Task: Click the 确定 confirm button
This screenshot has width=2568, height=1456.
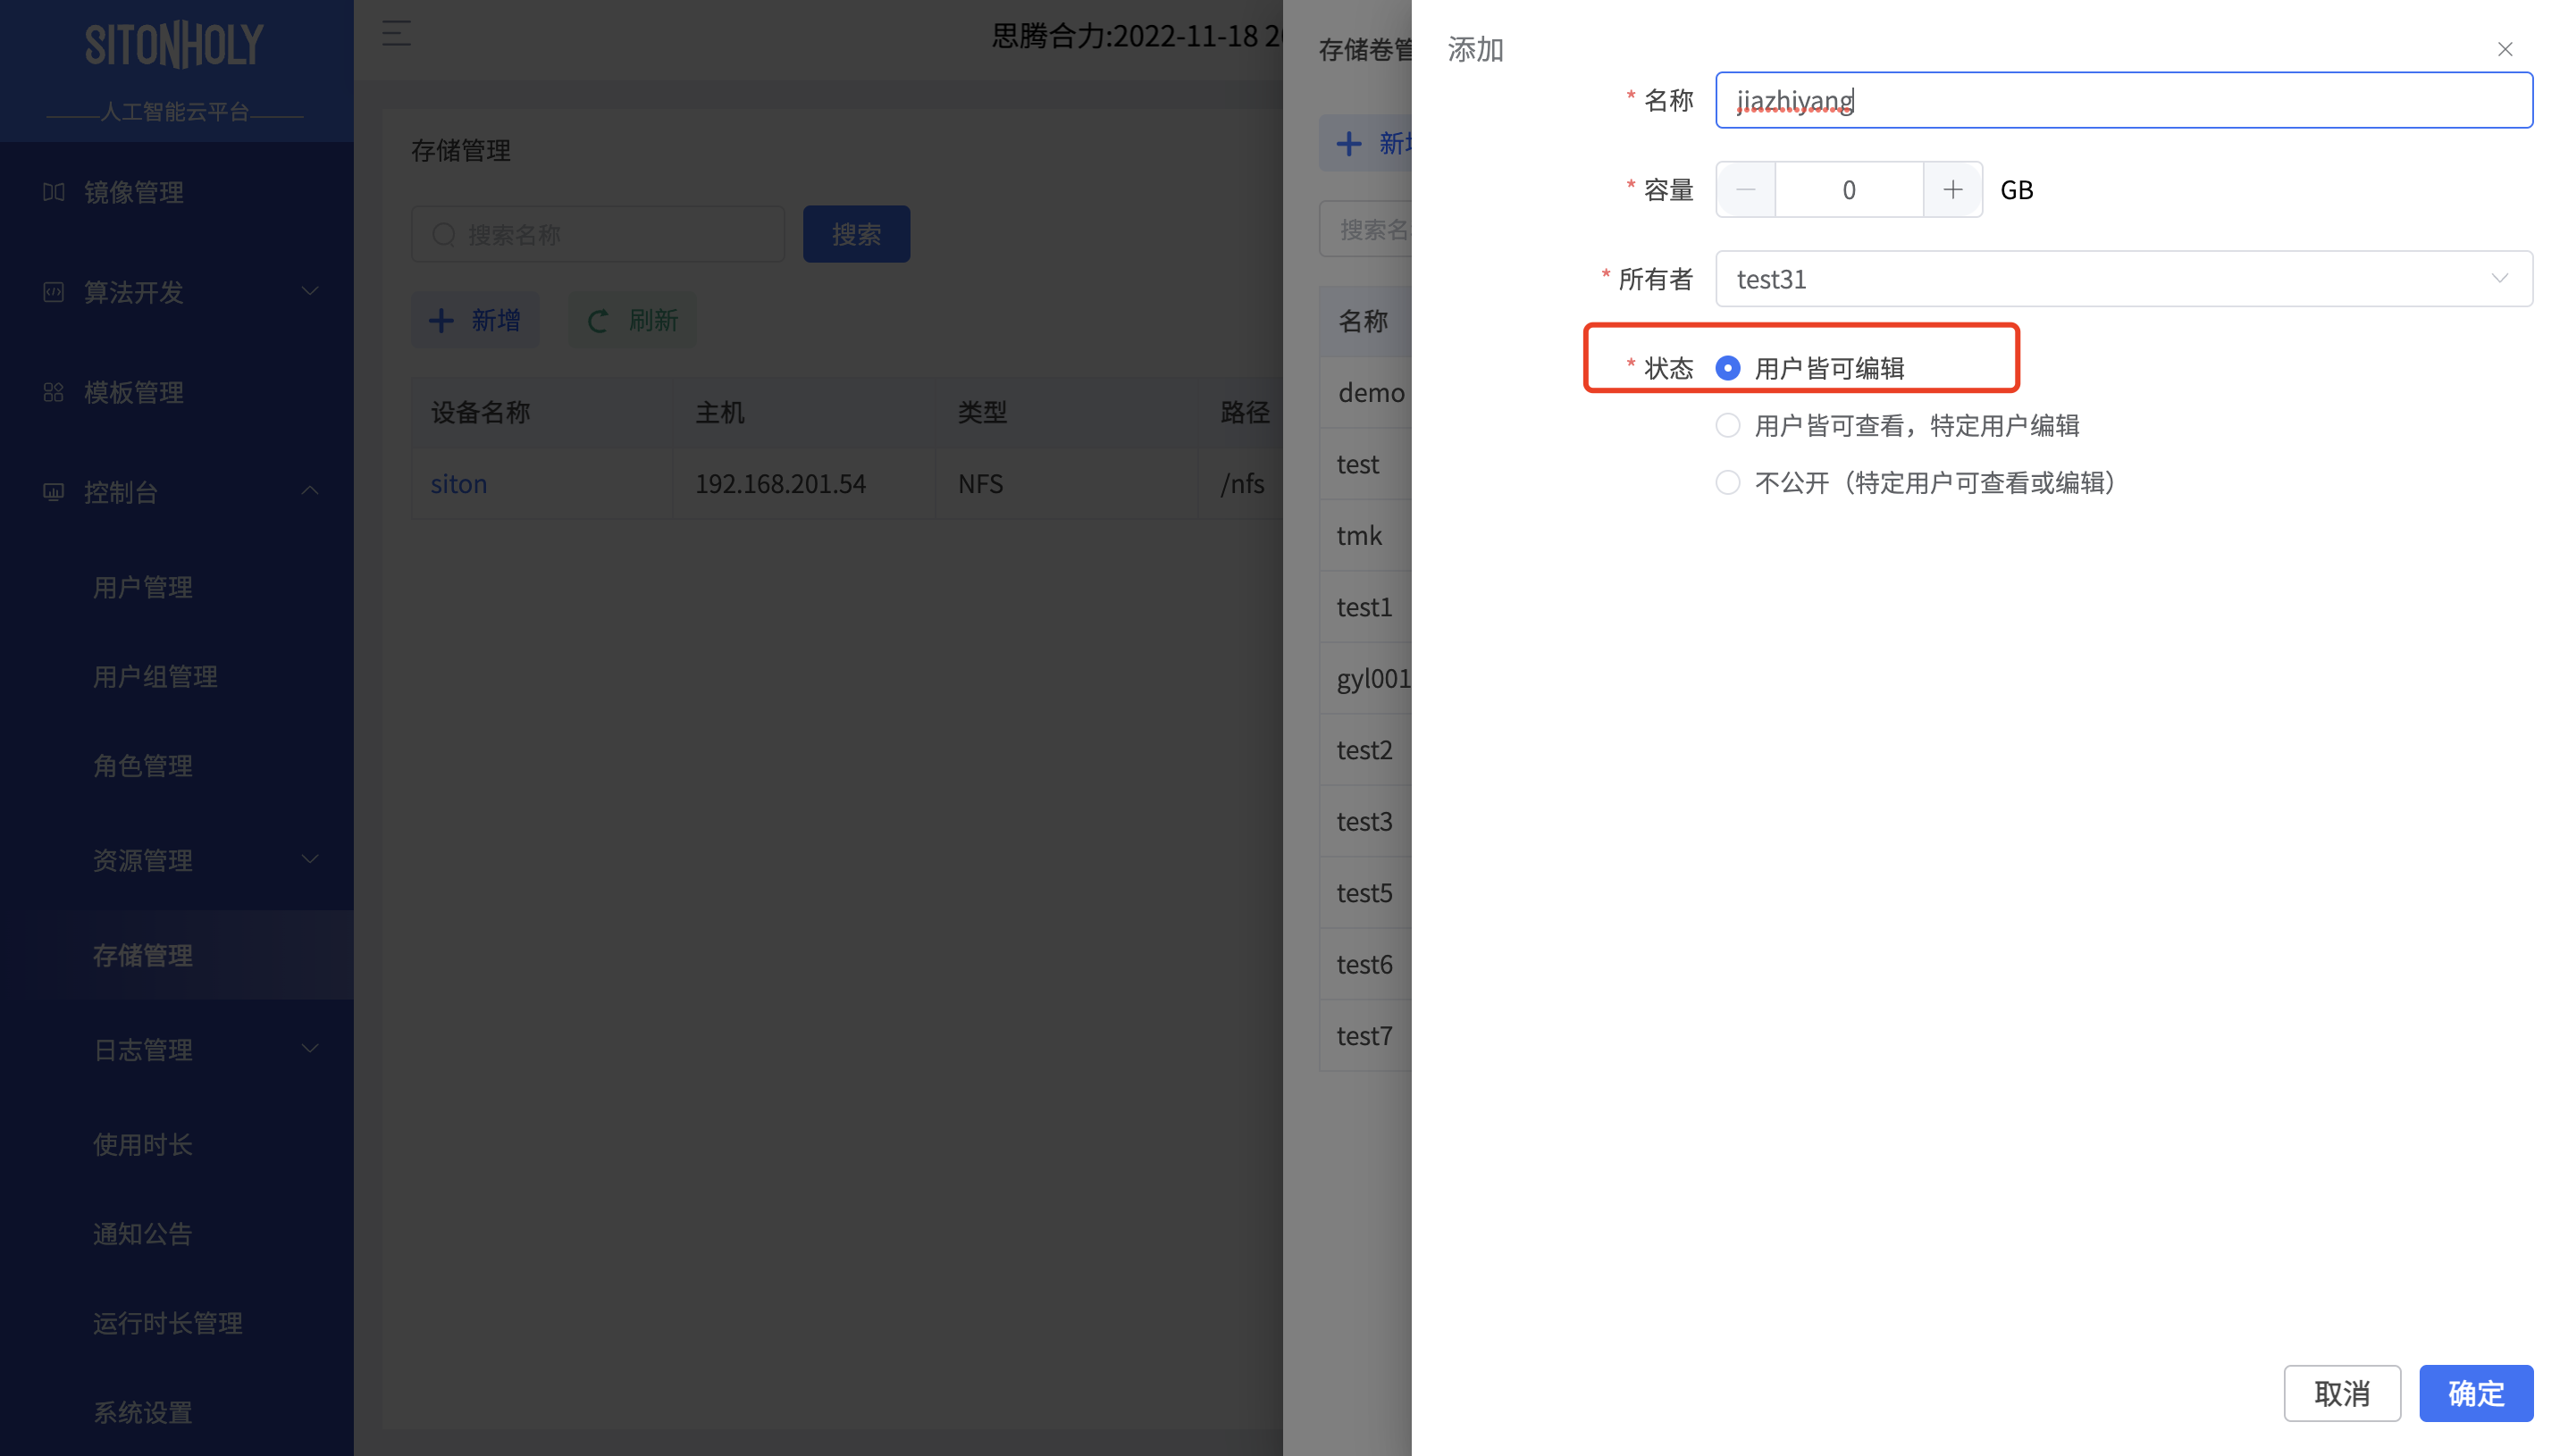Action: [x=2476, y=1393]
